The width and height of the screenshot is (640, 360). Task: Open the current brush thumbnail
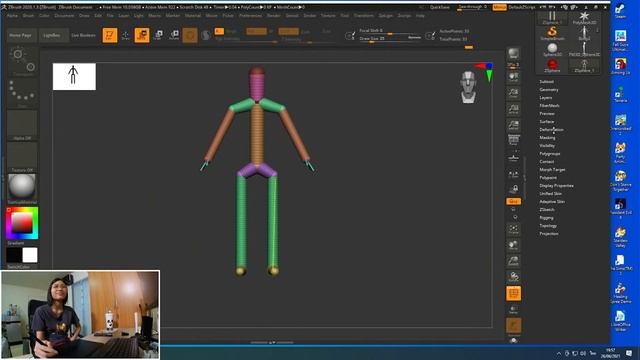click(x=22, y=60)
